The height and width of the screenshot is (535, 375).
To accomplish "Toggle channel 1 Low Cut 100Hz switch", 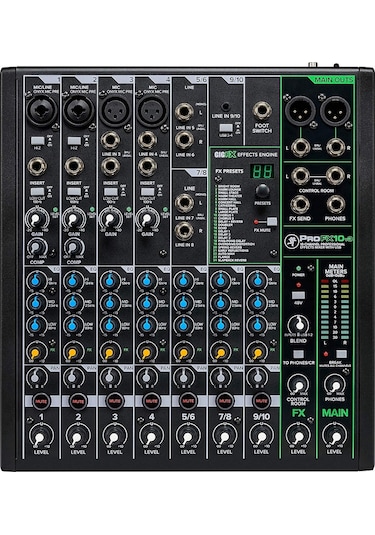I will click(x=38, y=192).
